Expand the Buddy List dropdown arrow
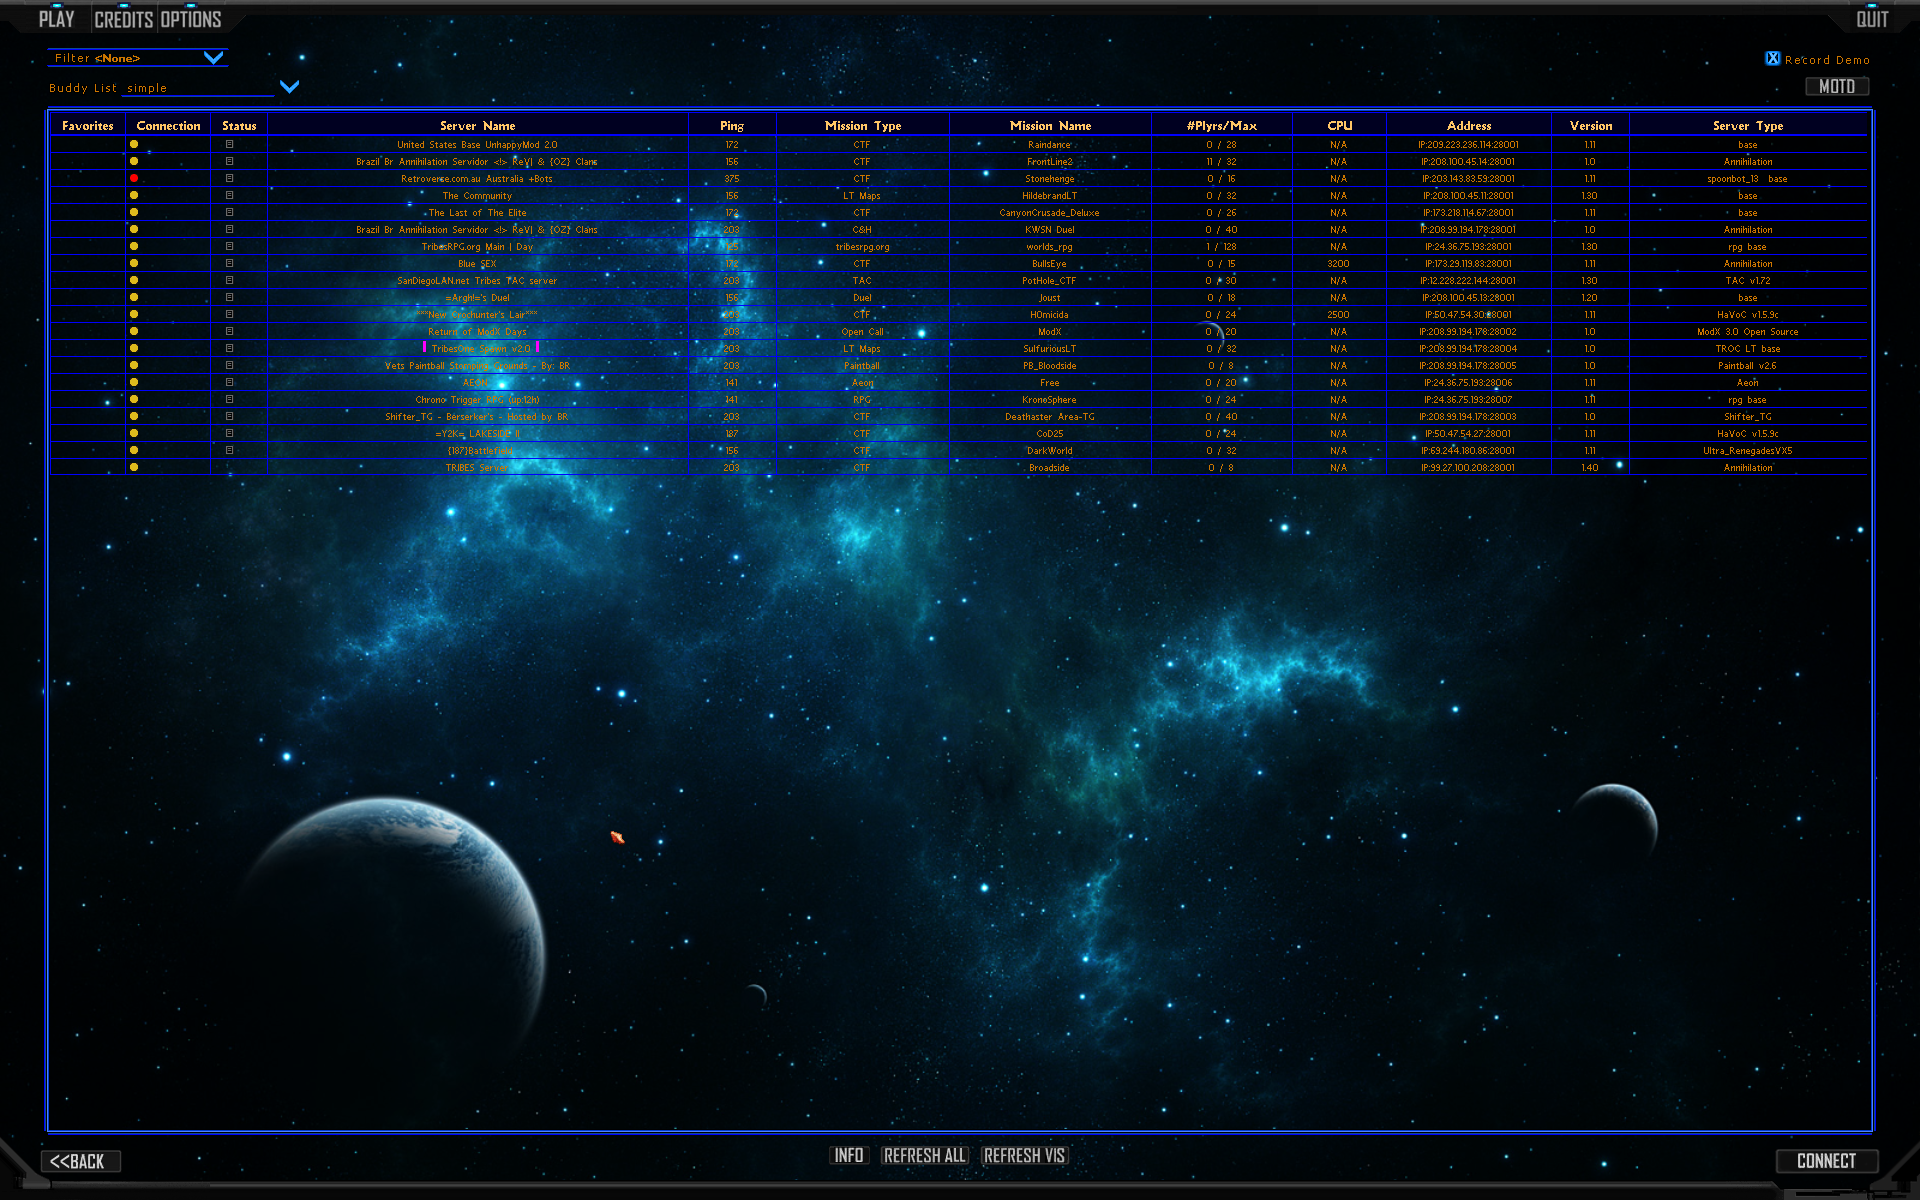1920x1200 pixels. (x=289, y=87)
